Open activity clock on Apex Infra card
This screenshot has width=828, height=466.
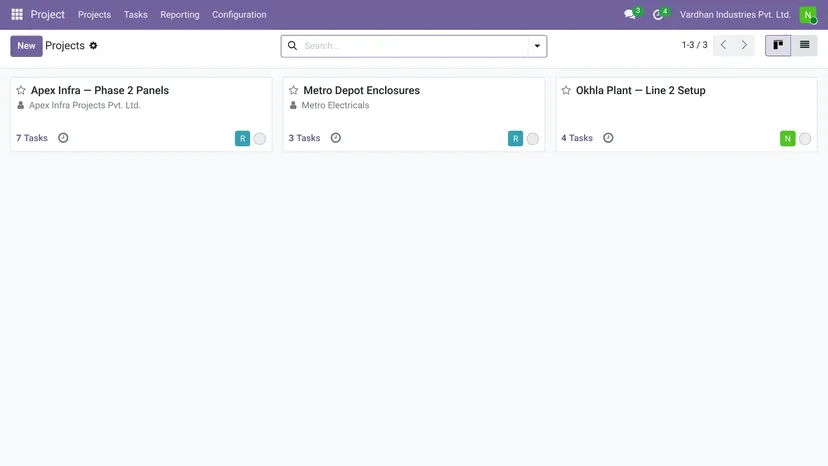(63, 138)
